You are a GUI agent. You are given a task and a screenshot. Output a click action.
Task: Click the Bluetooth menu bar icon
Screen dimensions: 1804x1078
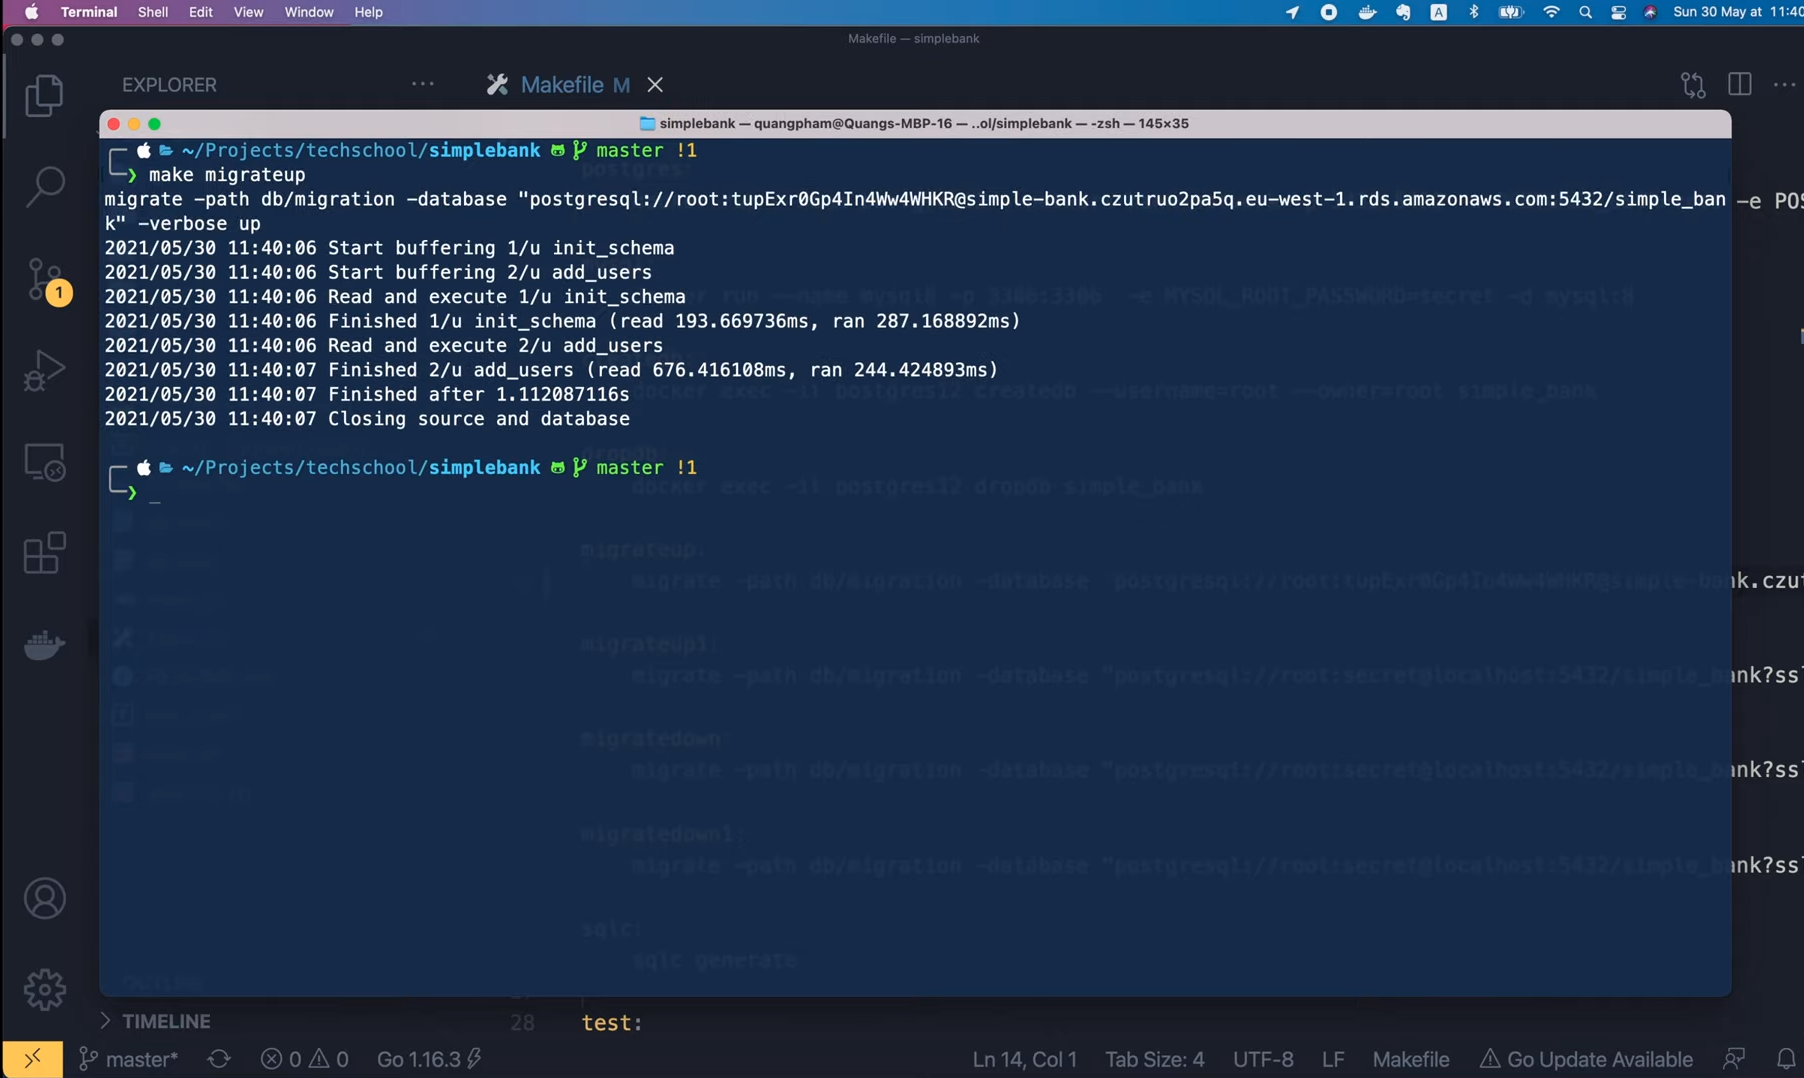tap(1473, 12)
